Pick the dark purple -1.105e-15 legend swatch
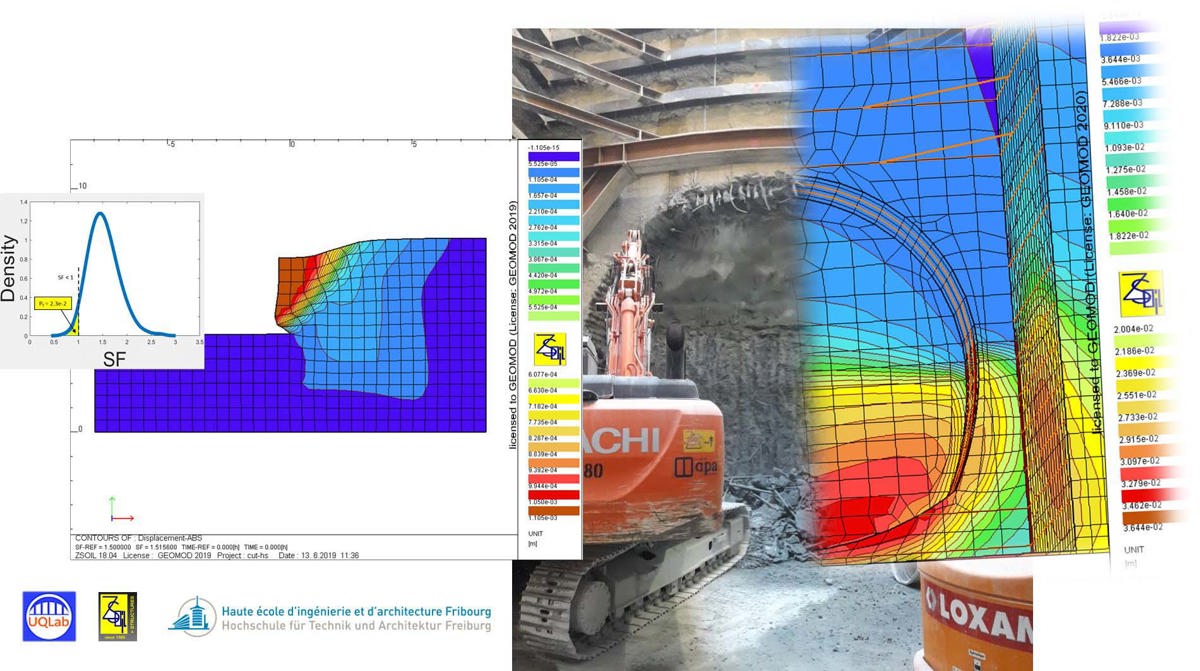 pyautogui.click(x=550, y=156)
